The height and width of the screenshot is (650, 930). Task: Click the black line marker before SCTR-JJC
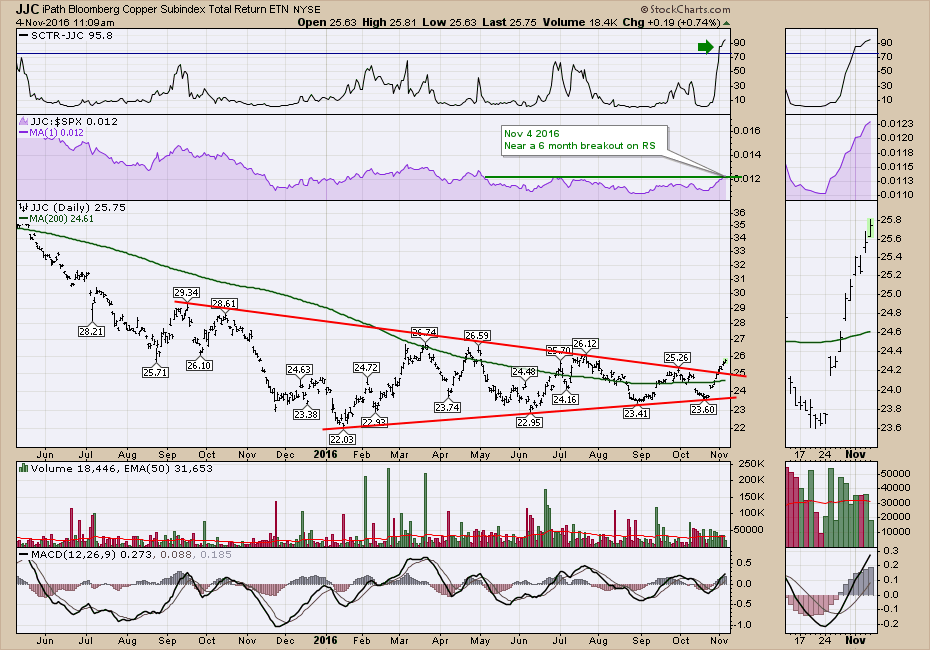click(24, 36)
